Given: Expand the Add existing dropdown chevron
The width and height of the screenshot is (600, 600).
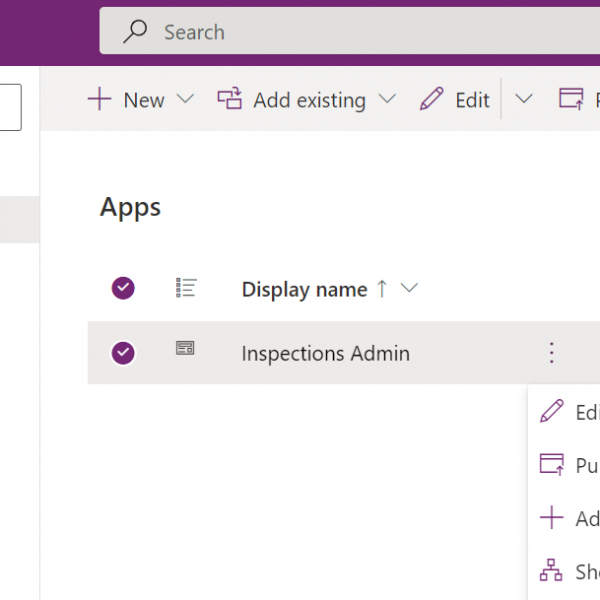Looking at the screenshot, I should [x=387, y=99].
